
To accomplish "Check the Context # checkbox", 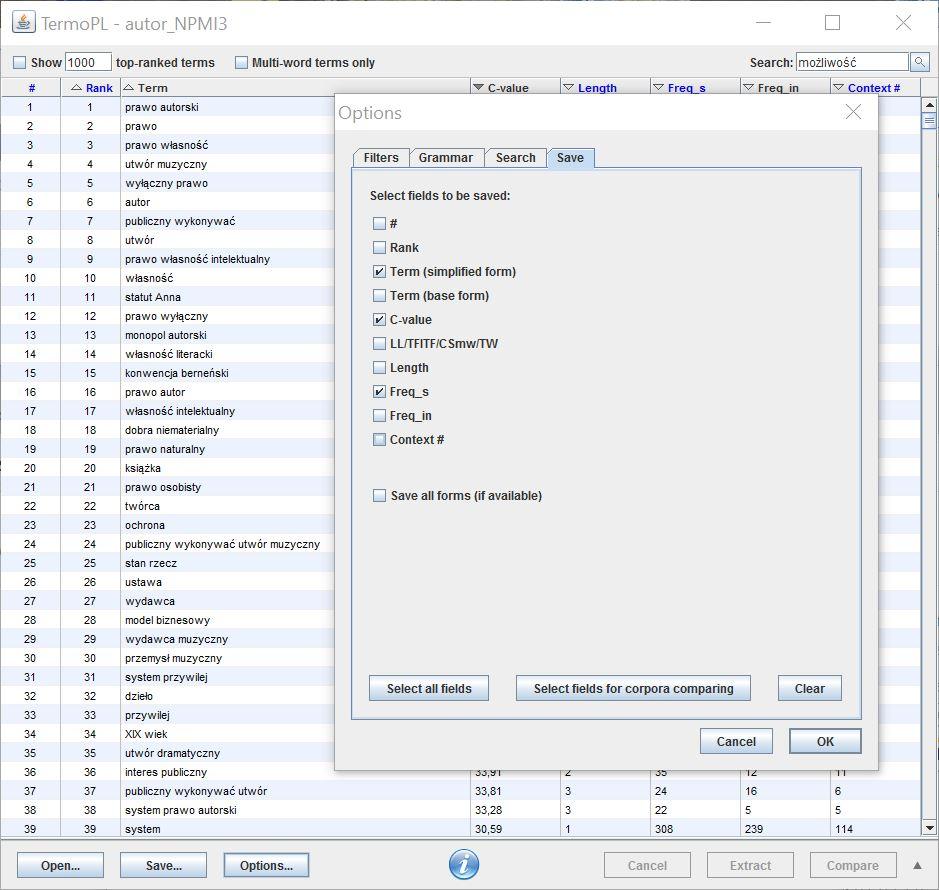I will (x=379, y=439).
